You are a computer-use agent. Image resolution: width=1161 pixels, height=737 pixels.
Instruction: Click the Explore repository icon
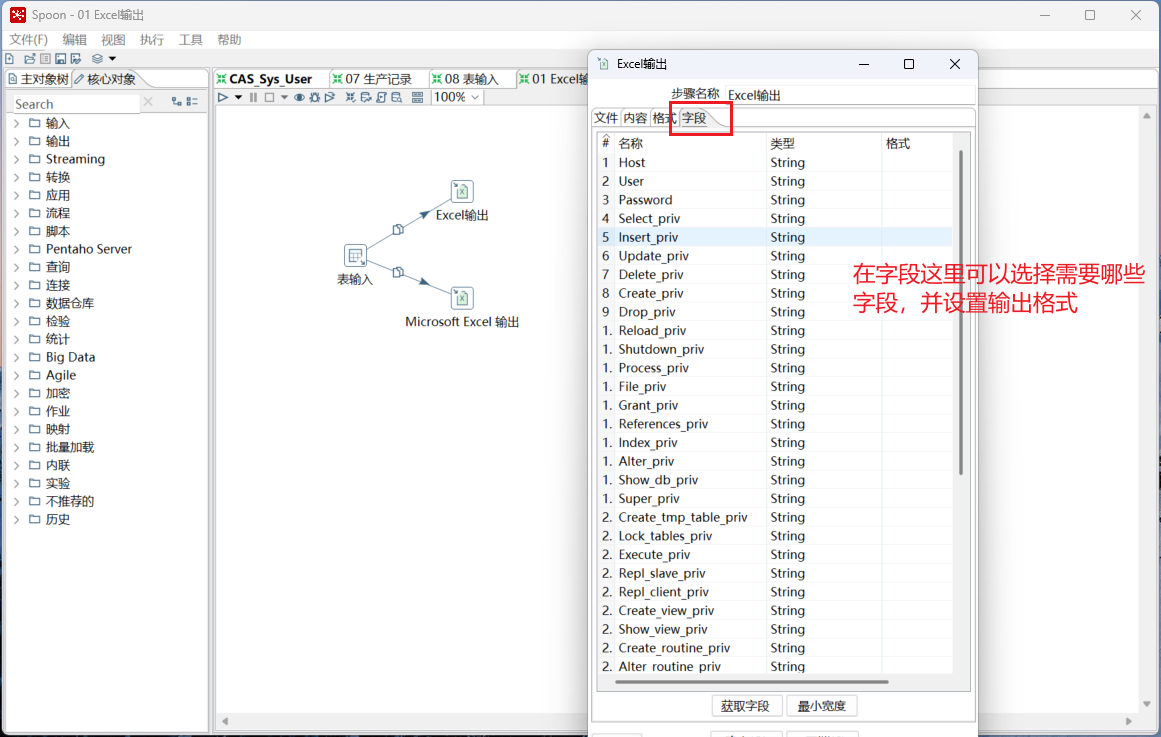45,59
